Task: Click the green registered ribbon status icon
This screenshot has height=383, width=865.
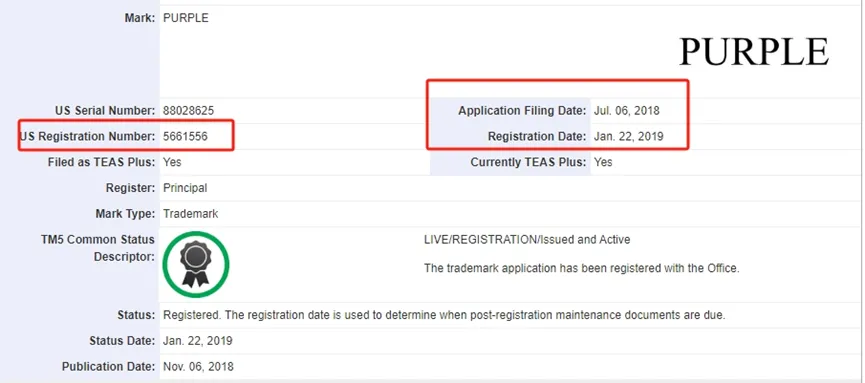Action: coord(196,264)
